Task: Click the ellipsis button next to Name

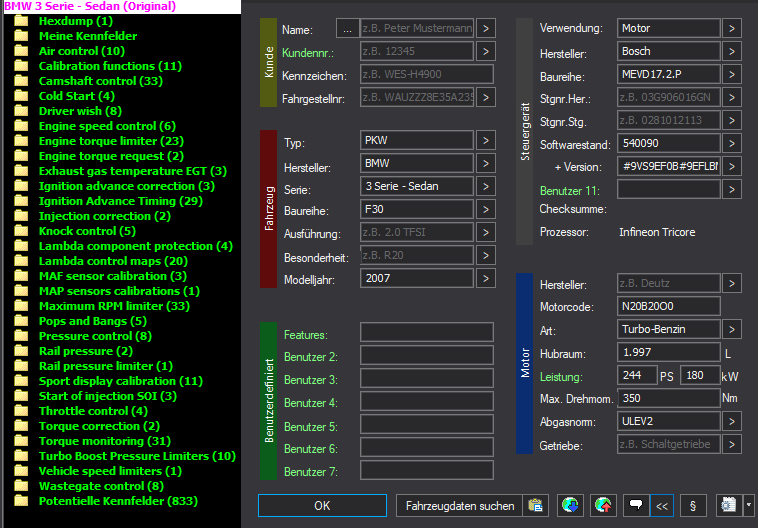Action: (348, 29)
